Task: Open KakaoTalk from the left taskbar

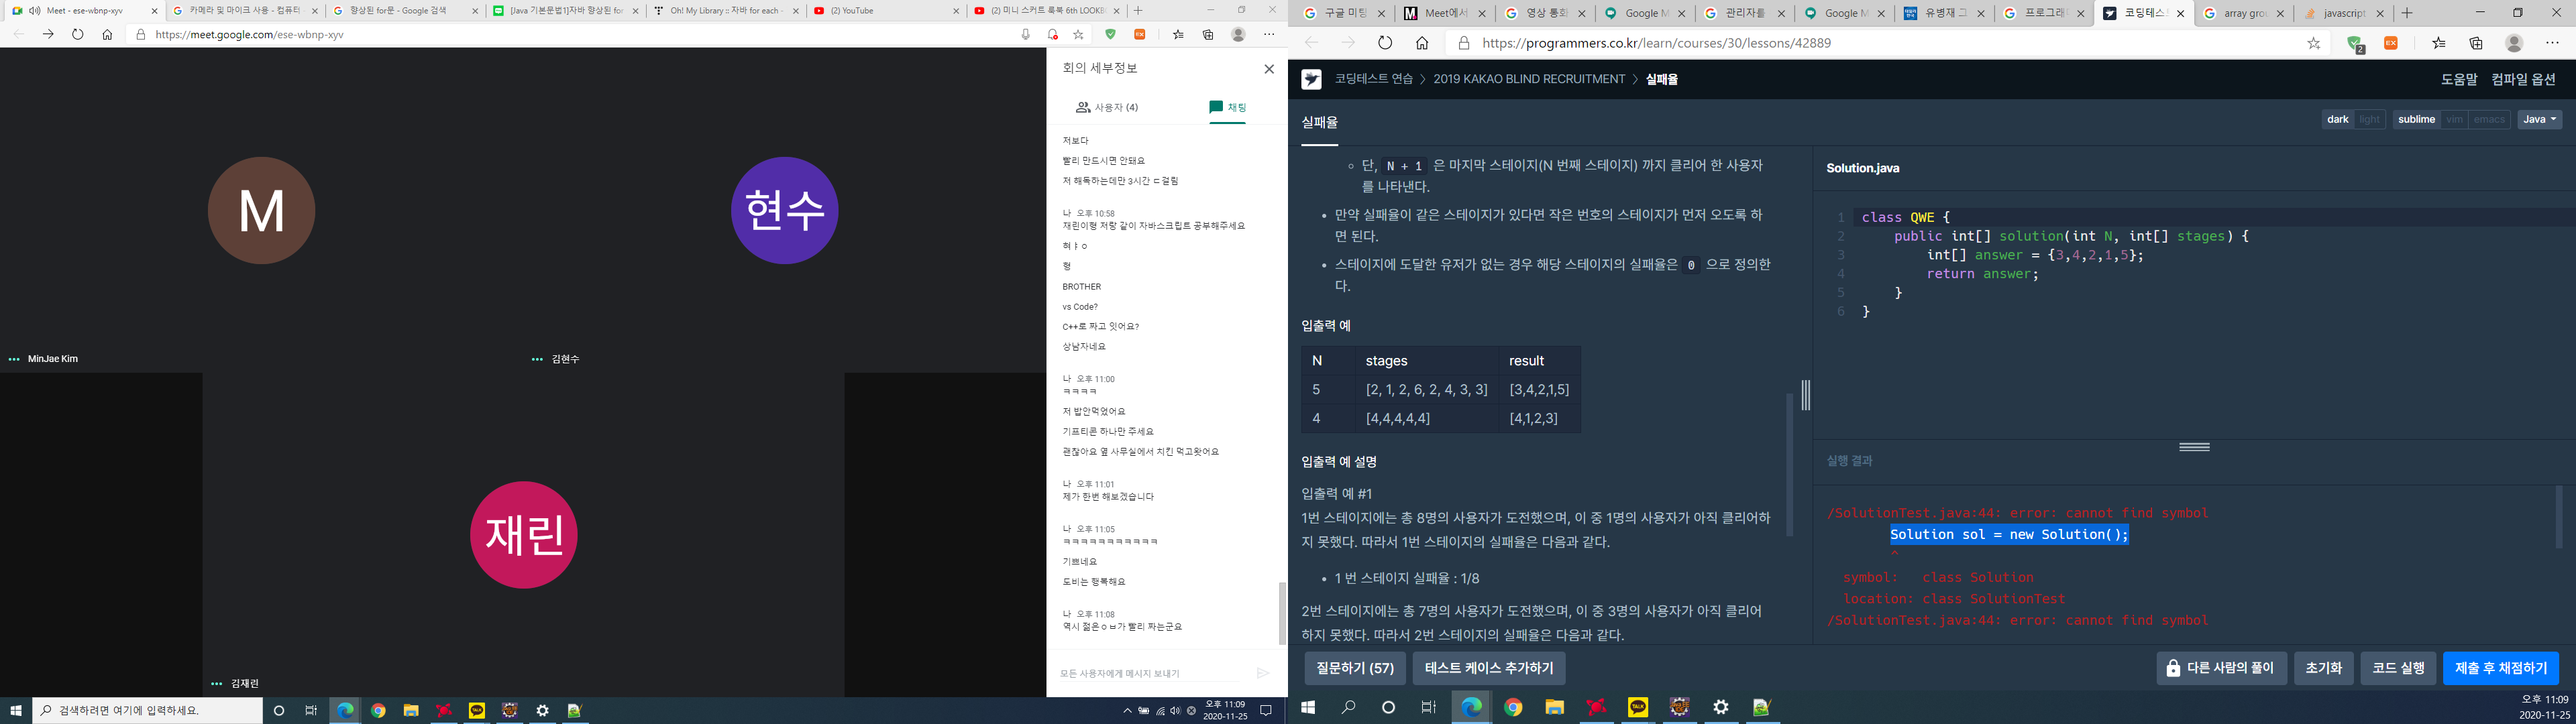Action: click(x=477, y=711)
